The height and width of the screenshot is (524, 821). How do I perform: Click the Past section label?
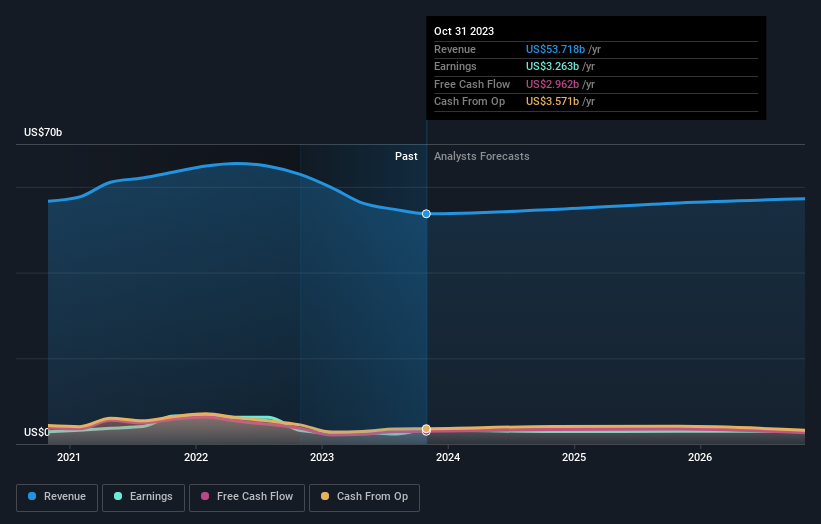406,157
